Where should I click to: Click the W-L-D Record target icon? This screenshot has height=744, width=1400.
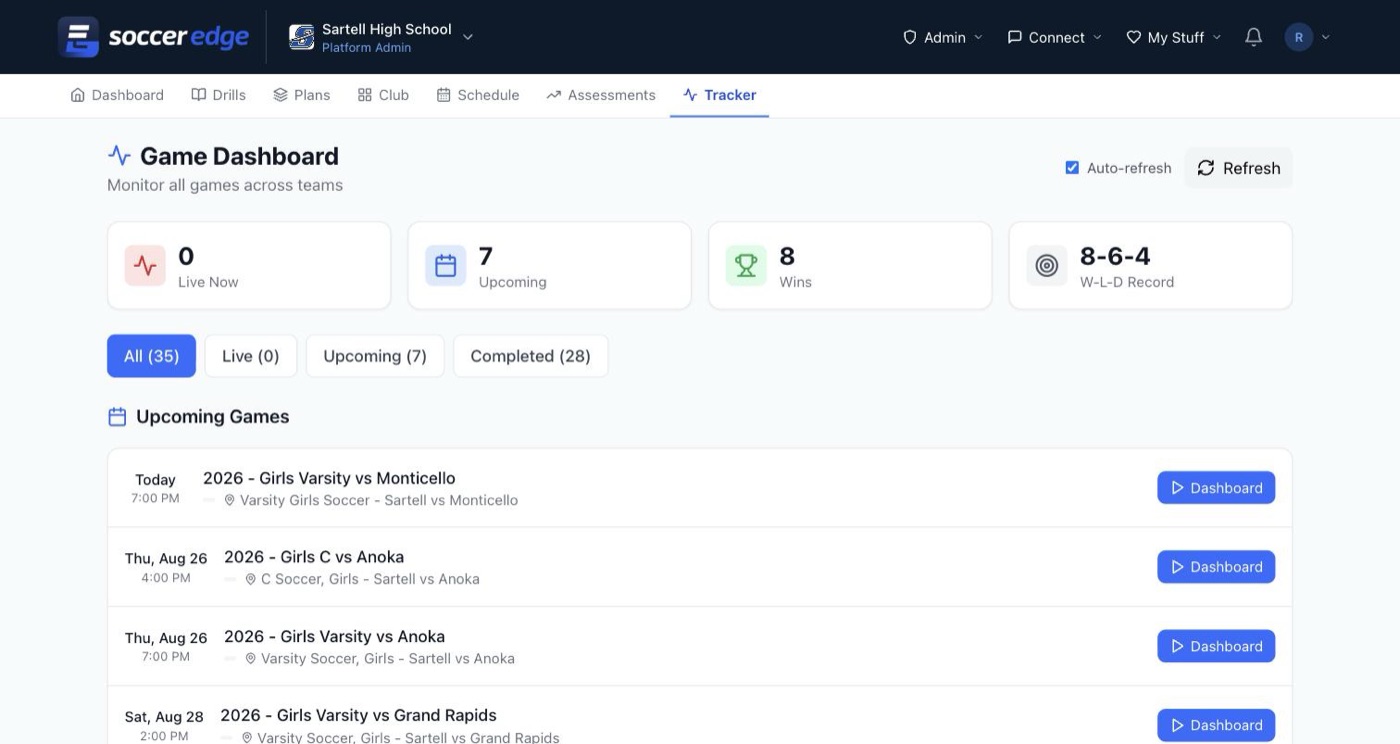point(1047,265)
